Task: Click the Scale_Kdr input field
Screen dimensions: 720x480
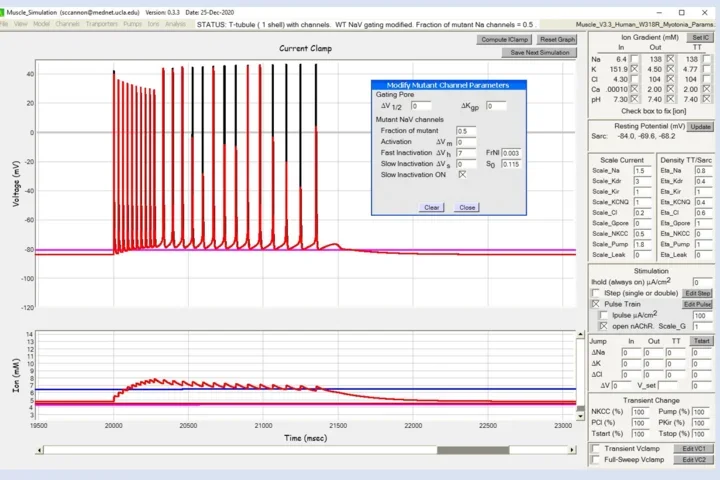Action: (x=642, y=181)
